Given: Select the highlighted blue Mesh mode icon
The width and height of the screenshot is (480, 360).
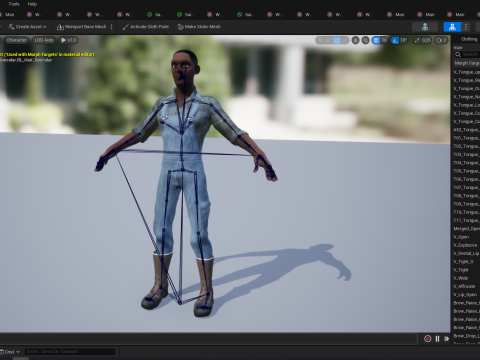Looking at the screenshot, I should click(452, 27).
